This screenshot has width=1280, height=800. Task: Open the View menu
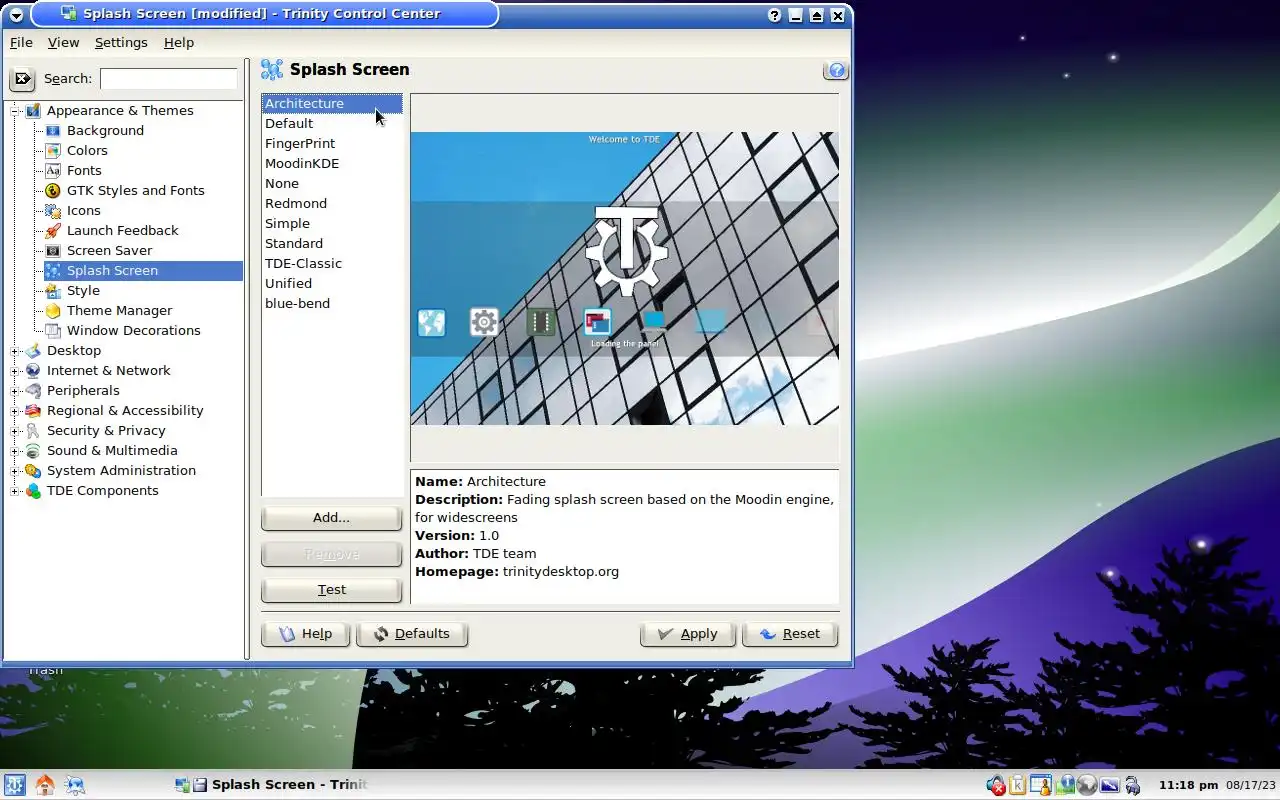[63, 42]
